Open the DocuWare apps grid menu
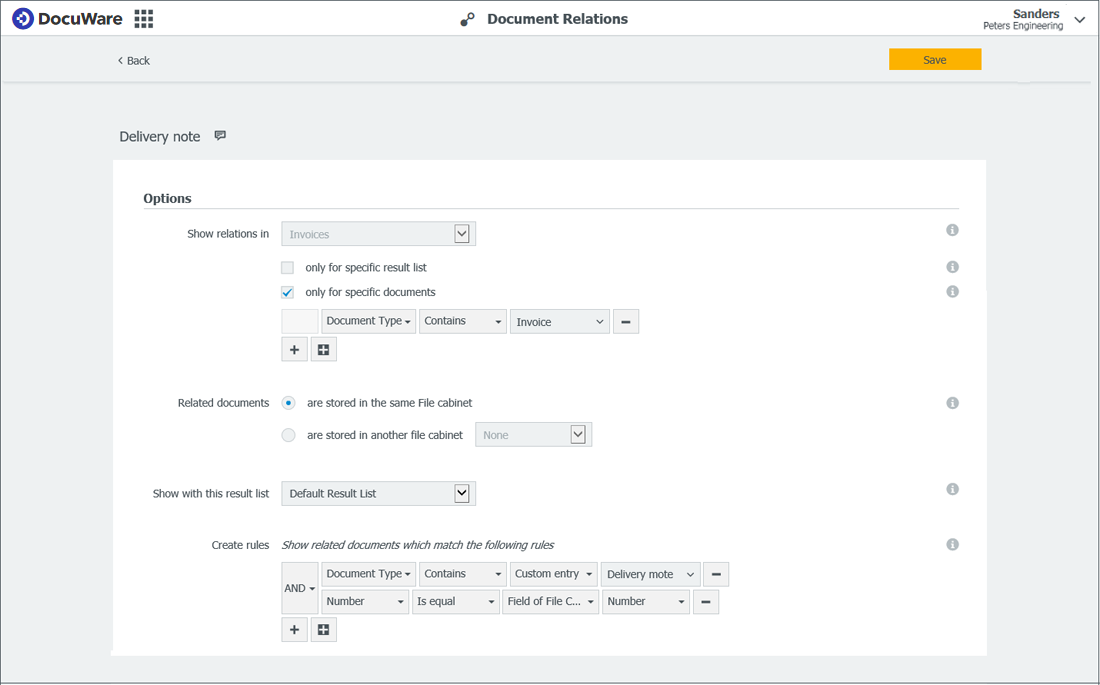 click(143, 19)
